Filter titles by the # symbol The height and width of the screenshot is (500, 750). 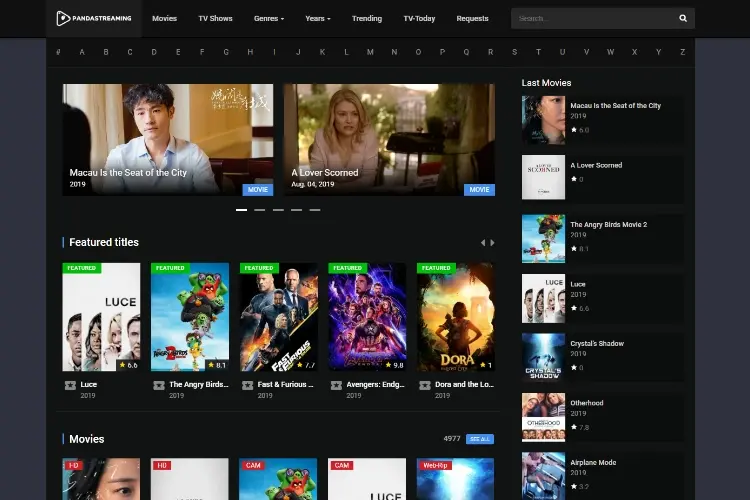click(58, 52)
